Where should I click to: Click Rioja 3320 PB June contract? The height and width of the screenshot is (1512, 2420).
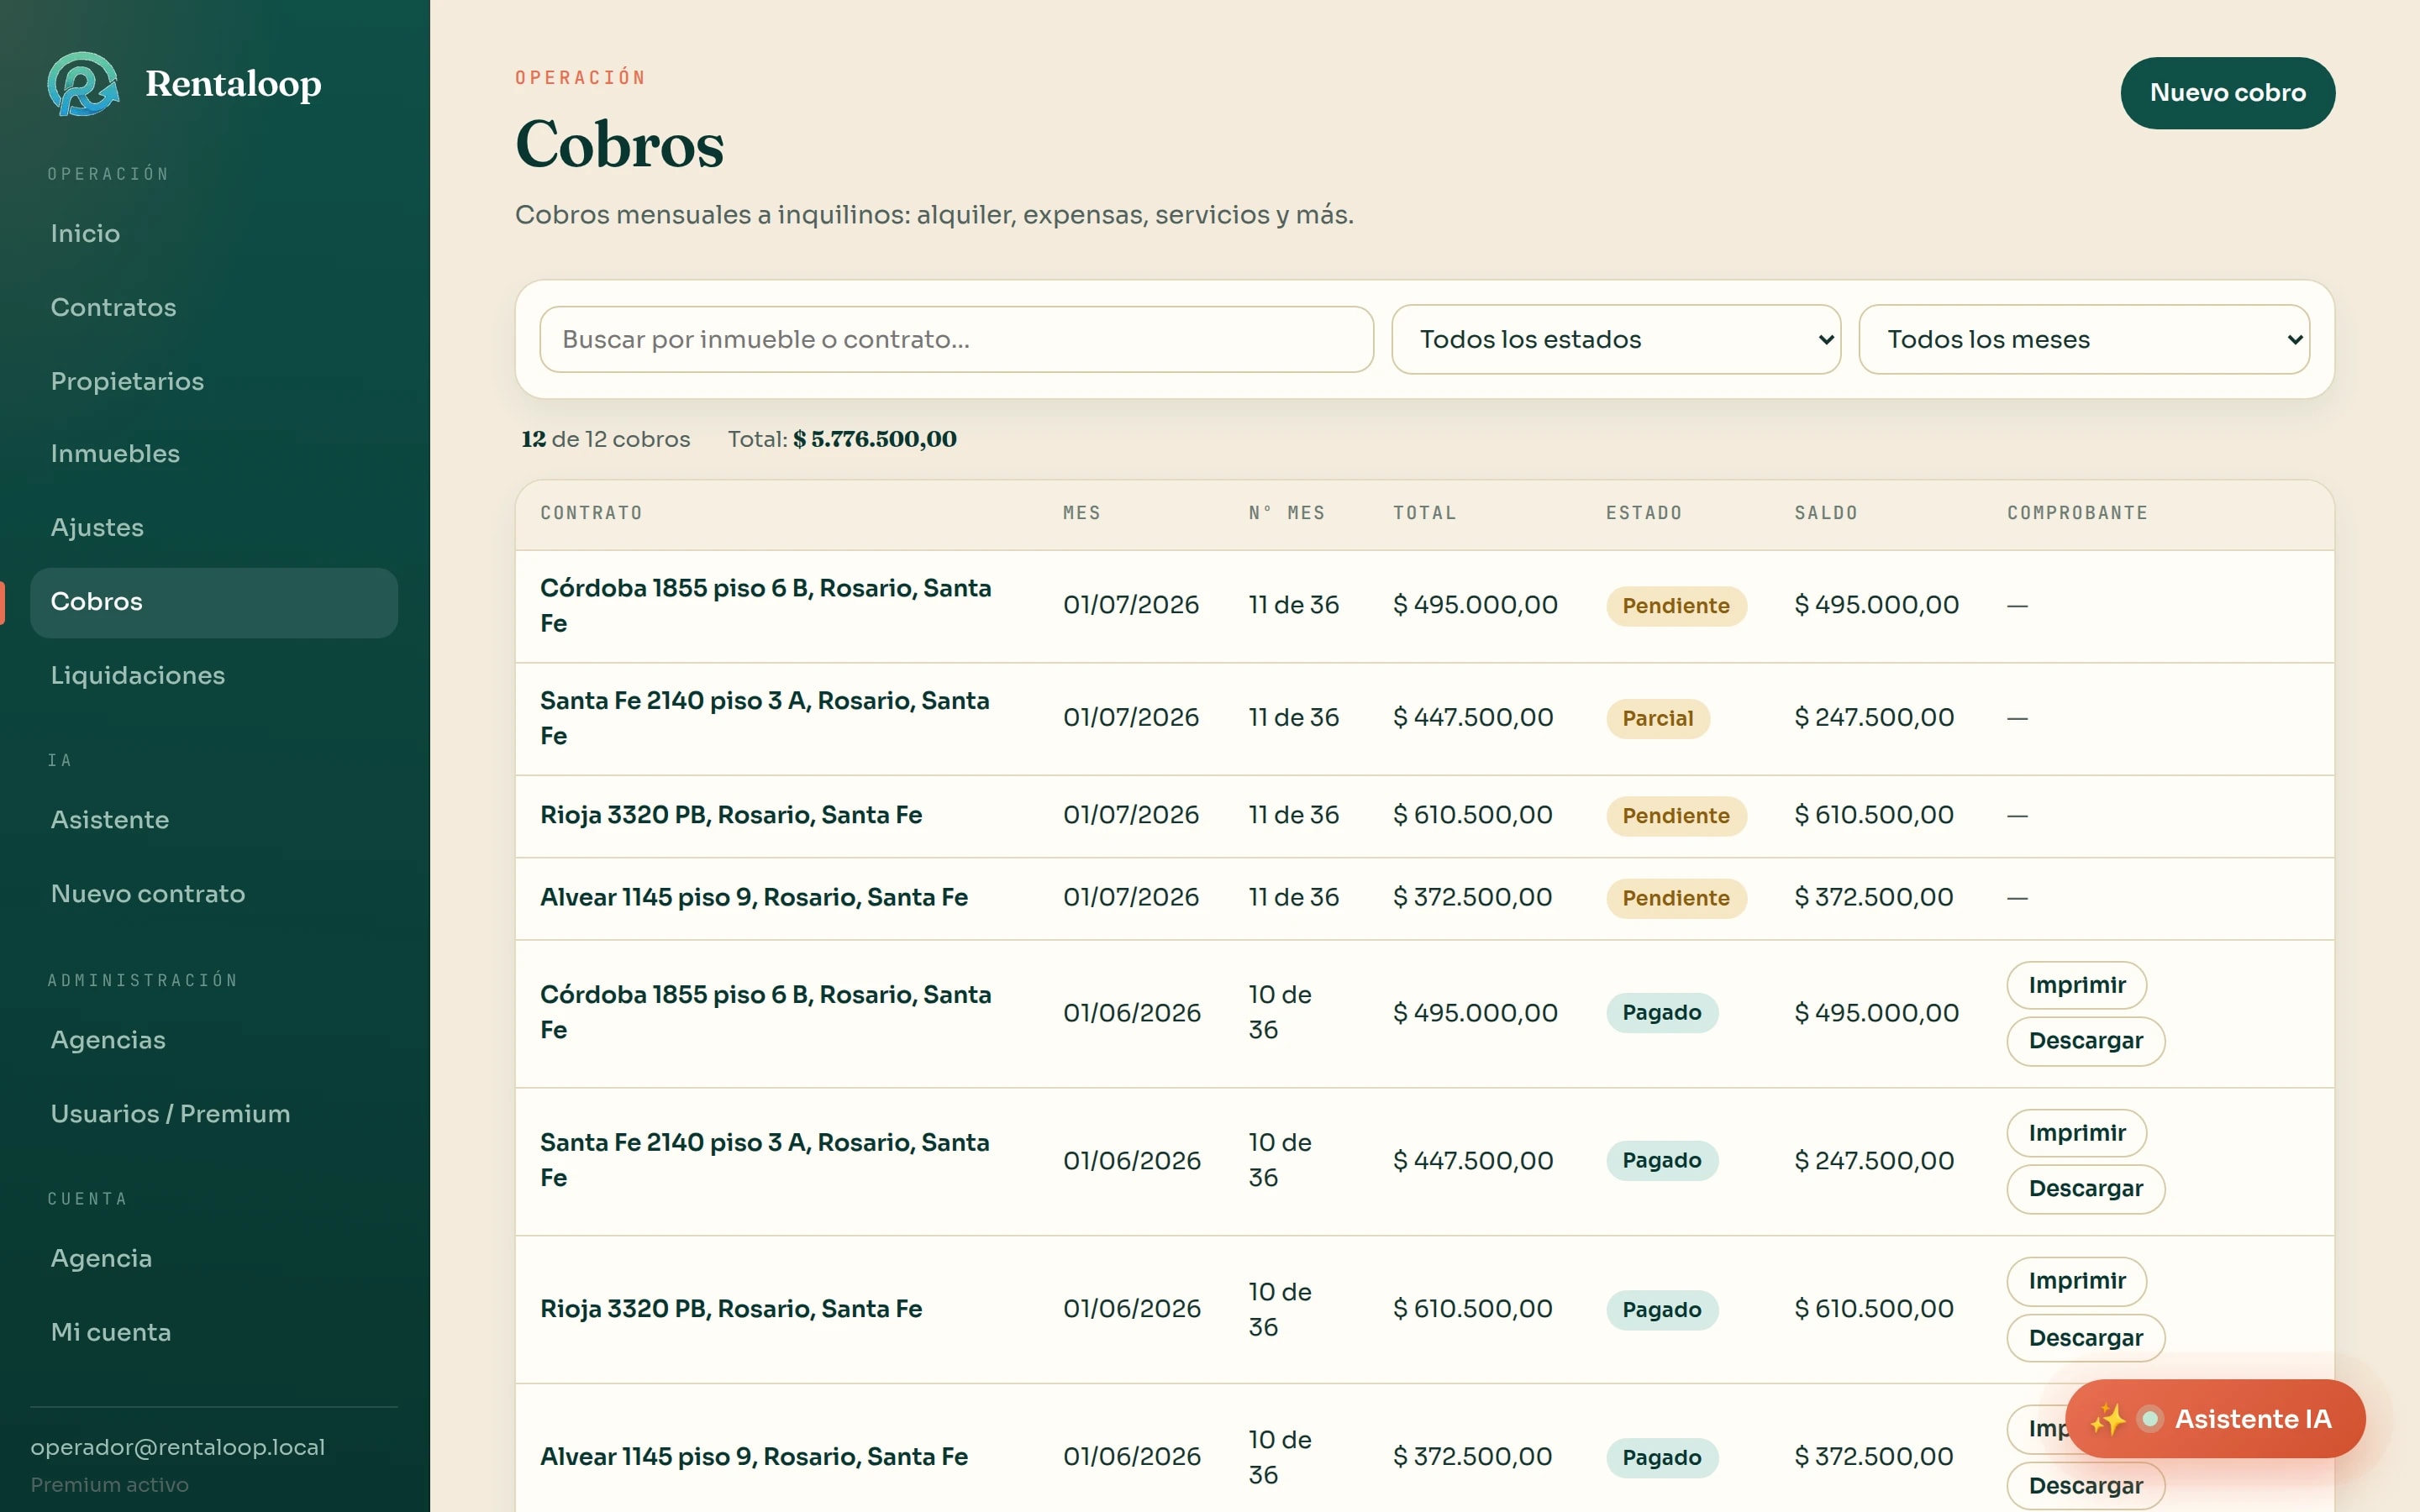point(731,1309)
